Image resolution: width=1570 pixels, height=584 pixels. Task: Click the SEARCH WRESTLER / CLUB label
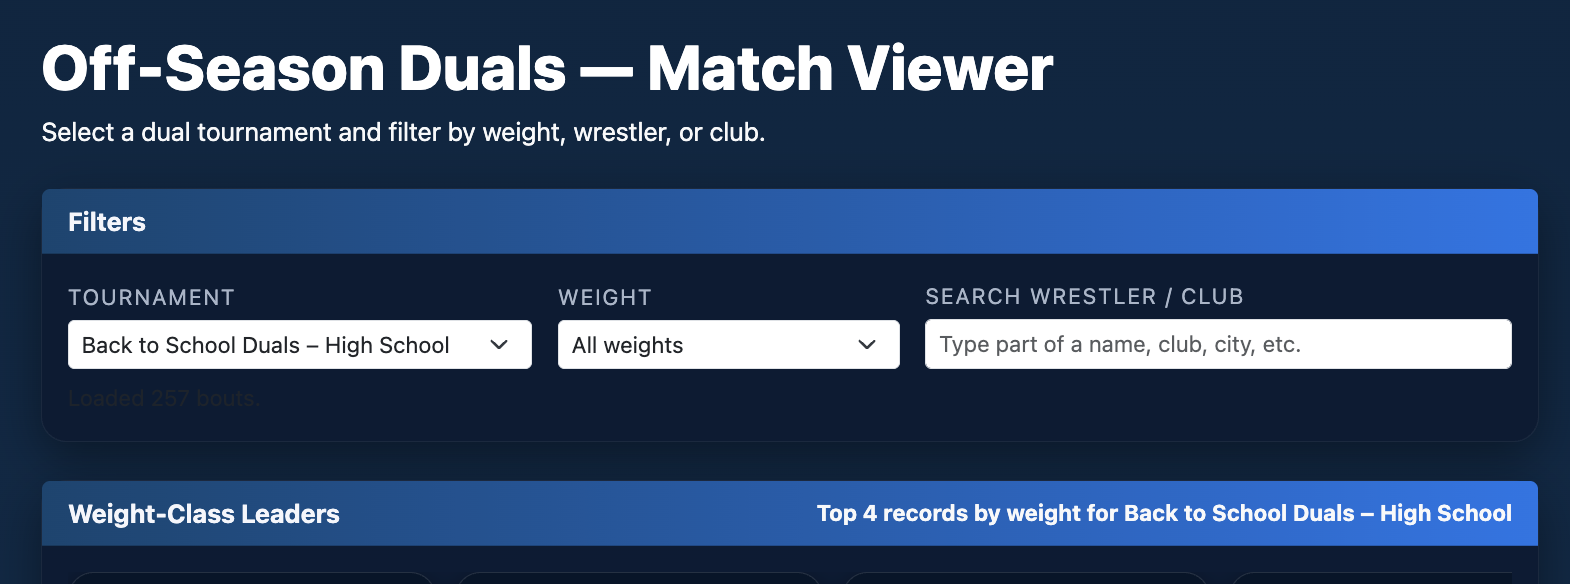tap(1084, 296)
